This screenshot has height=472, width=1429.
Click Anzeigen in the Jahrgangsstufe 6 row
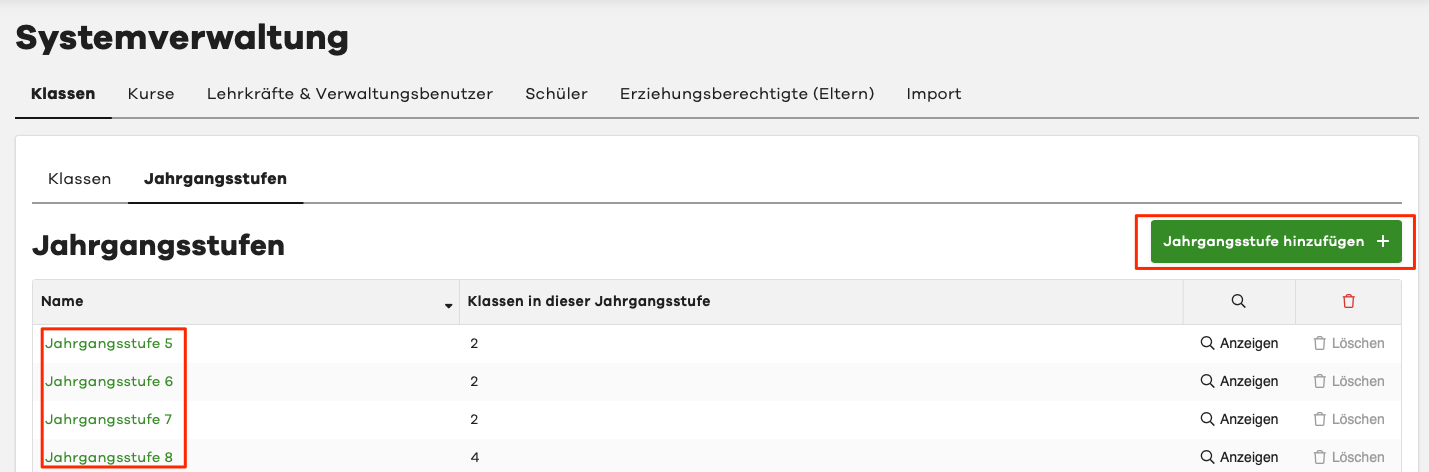point(1239,381)
